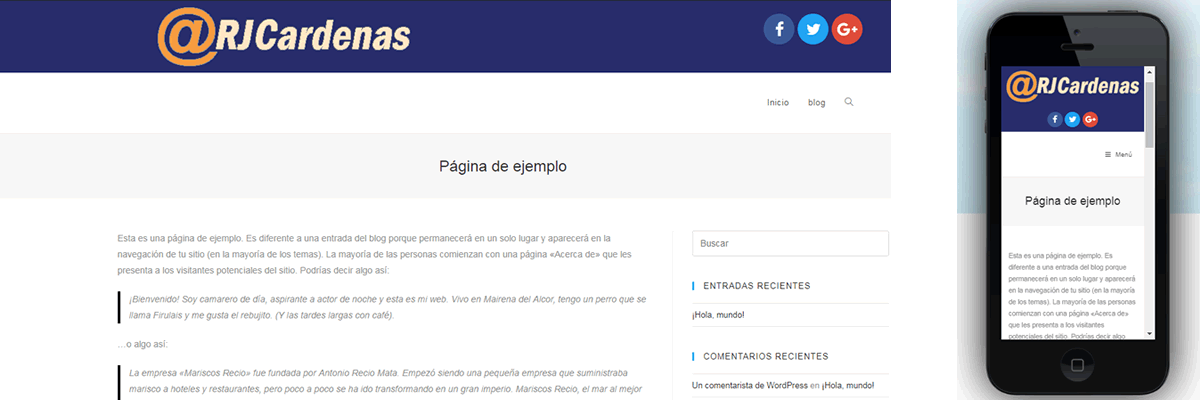Click the search magnifier in navigation menu
1200x400 pixels.
(x=849, y=102)
